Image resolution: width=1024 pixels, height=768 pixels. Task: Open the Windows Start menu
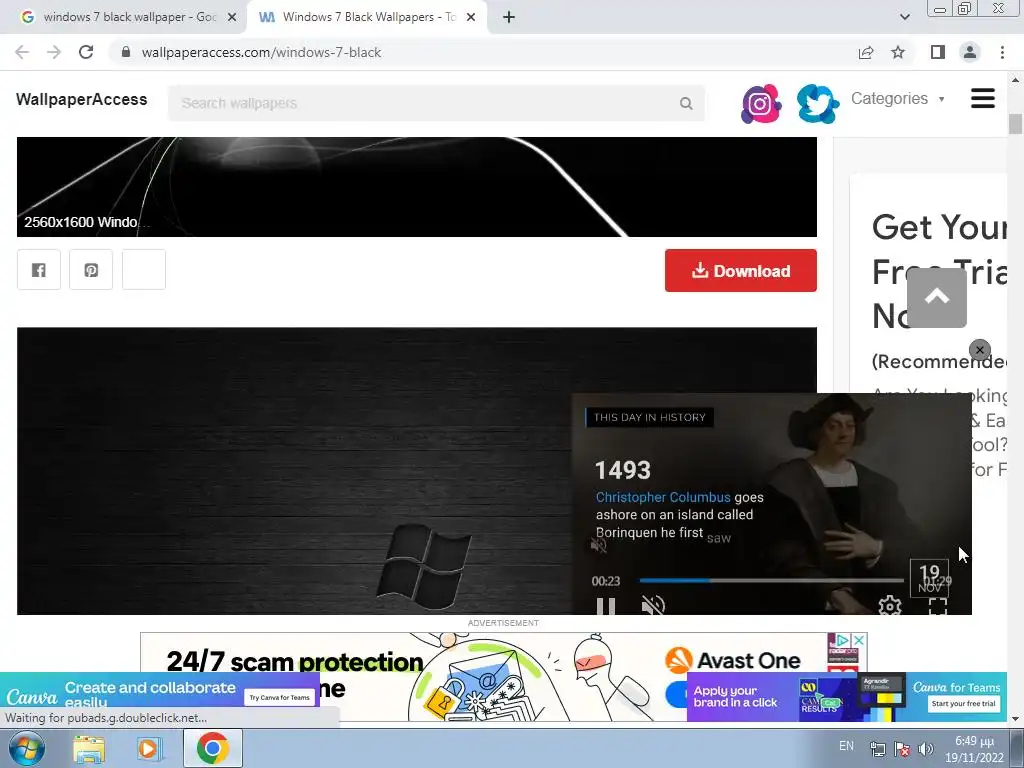(26, 748)
